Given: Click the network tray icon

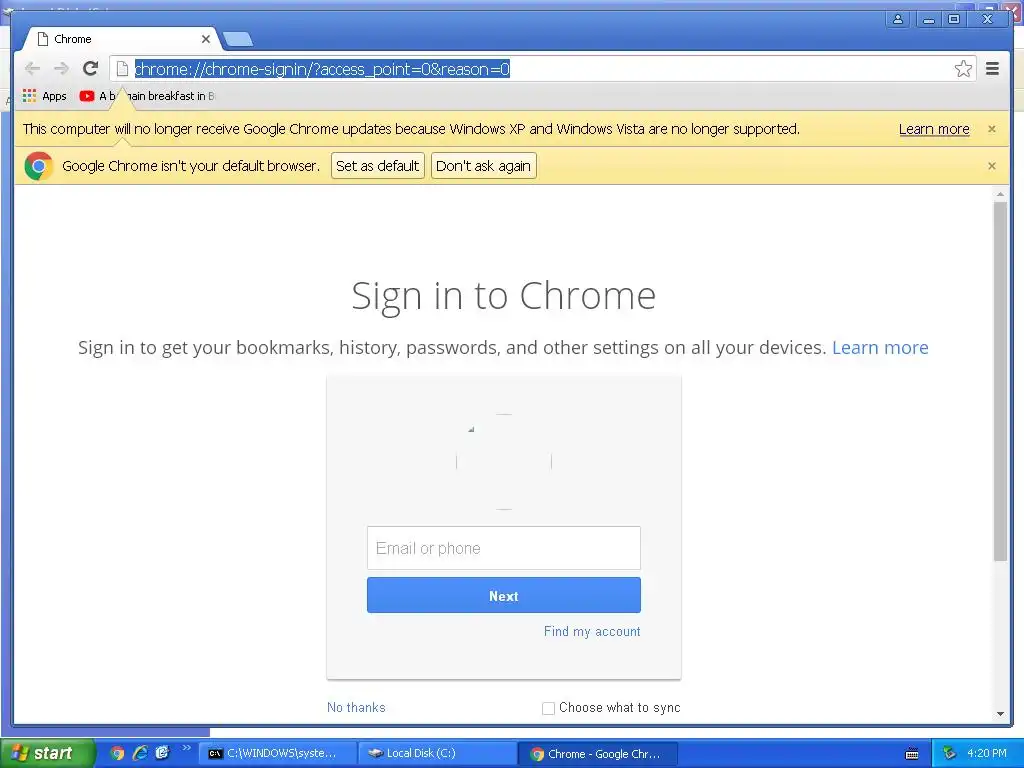Looking at the screenshot, I should [x=949, y=754].
